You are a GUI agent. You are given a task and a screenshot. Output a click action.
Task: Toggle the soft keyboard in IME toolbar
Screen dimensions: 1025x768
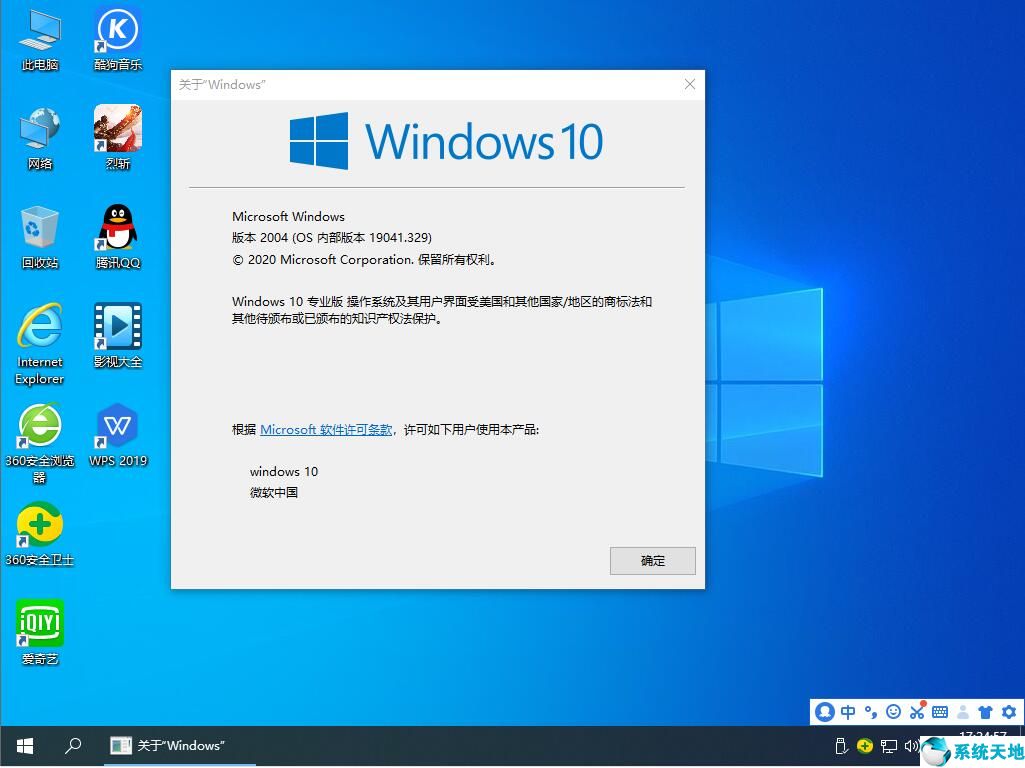[939, 712]
